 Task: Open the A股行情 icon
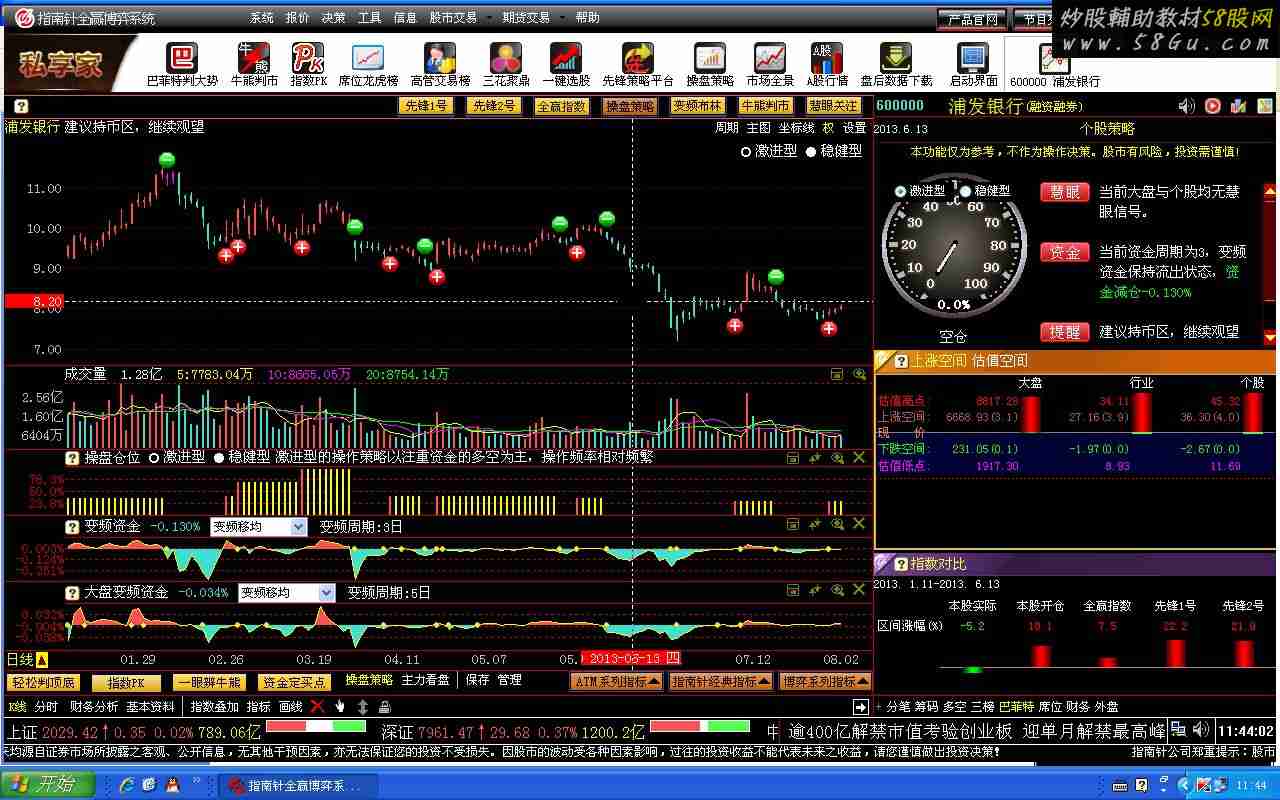tap(827, 64)
